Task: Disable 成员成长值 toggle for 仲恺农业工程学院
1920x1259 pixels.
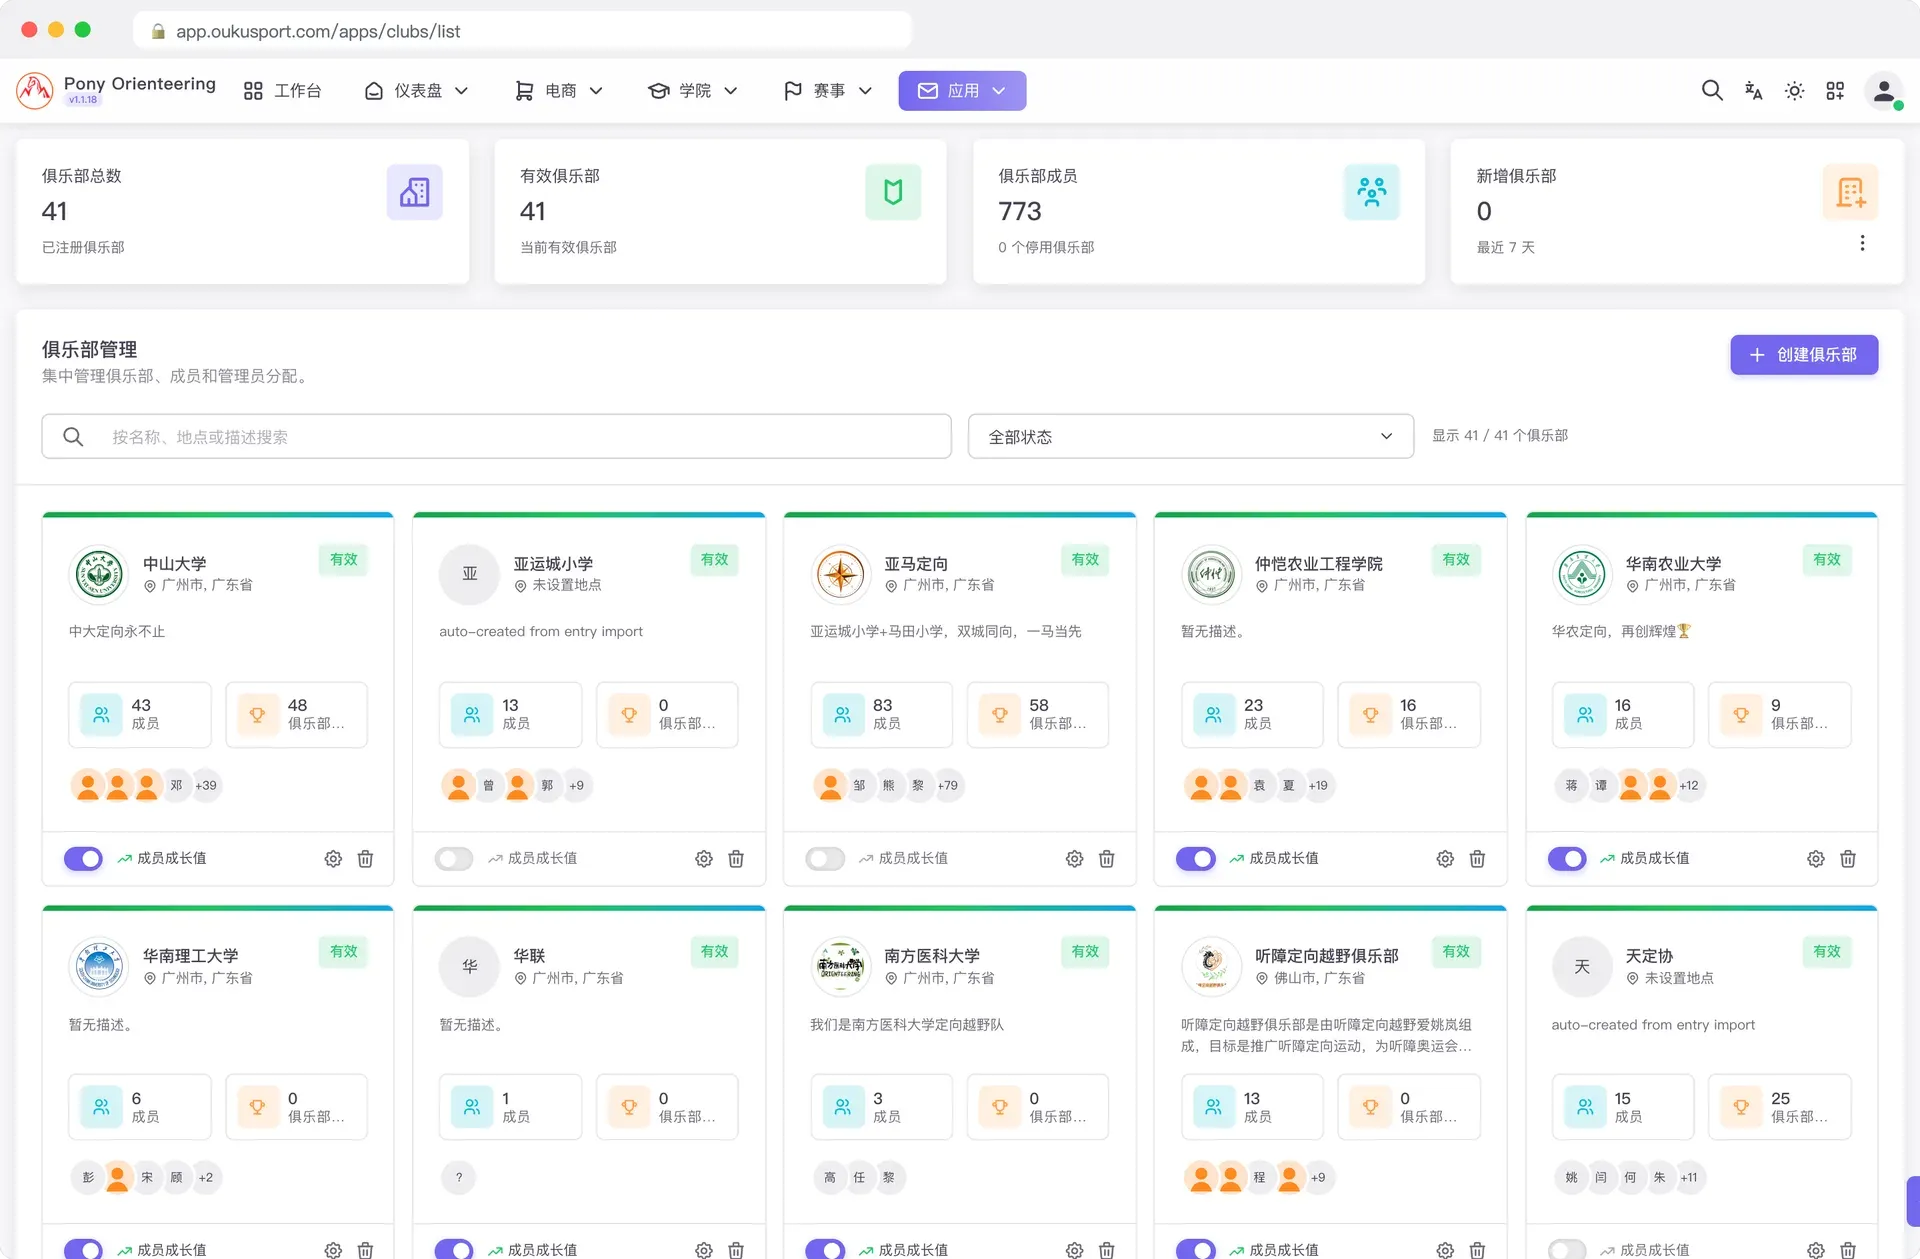Action: tap(1196, 859)
